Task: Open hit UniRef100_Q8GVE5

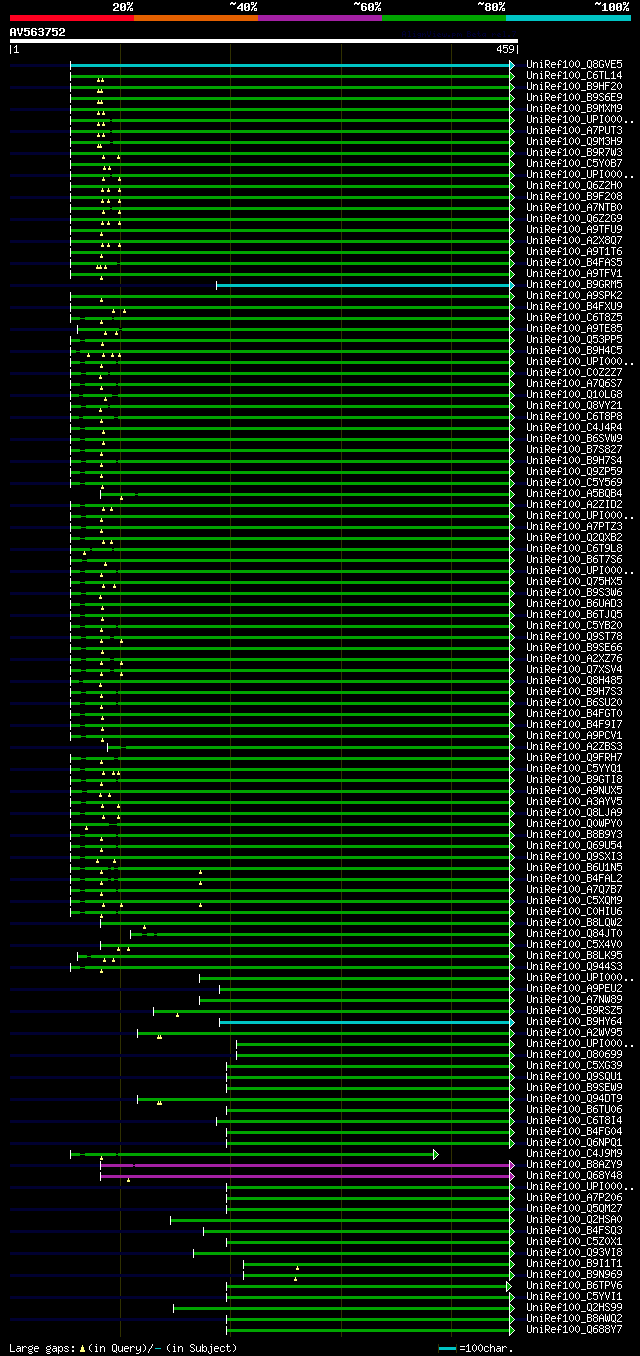Action: [574, 64]
